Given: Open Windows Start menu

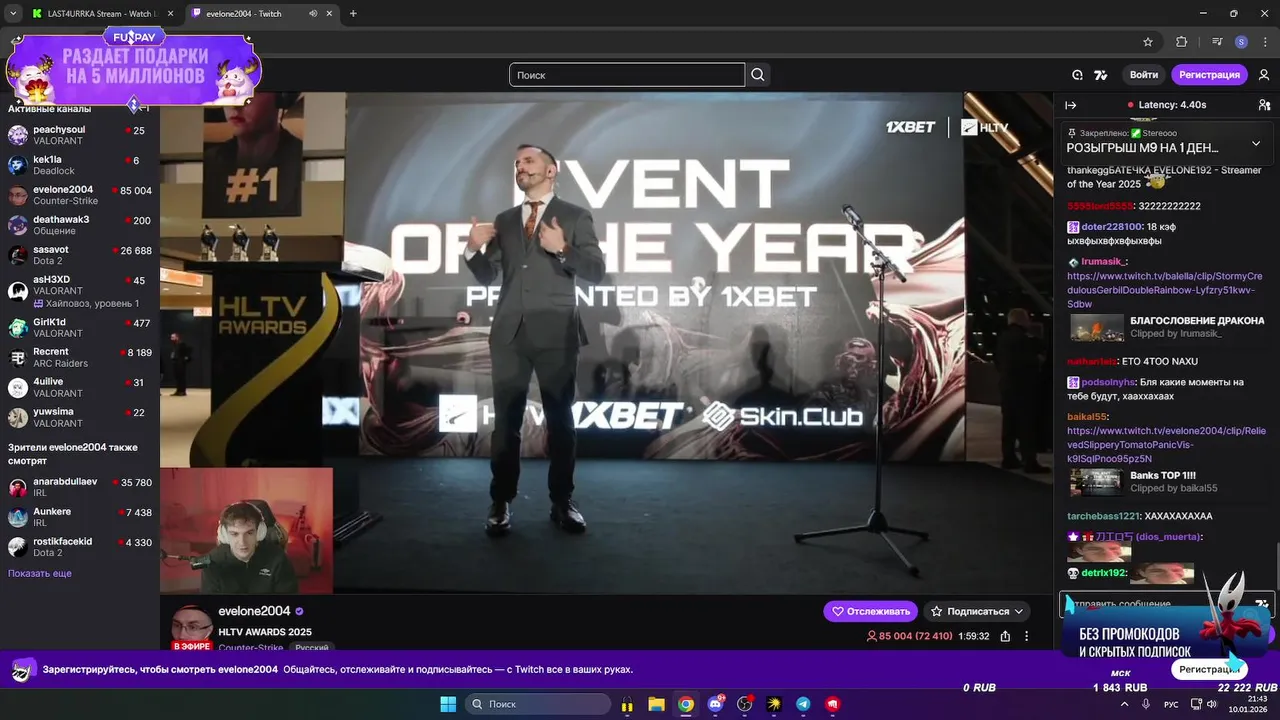Looking at the screenshot, I should [448, 704].
